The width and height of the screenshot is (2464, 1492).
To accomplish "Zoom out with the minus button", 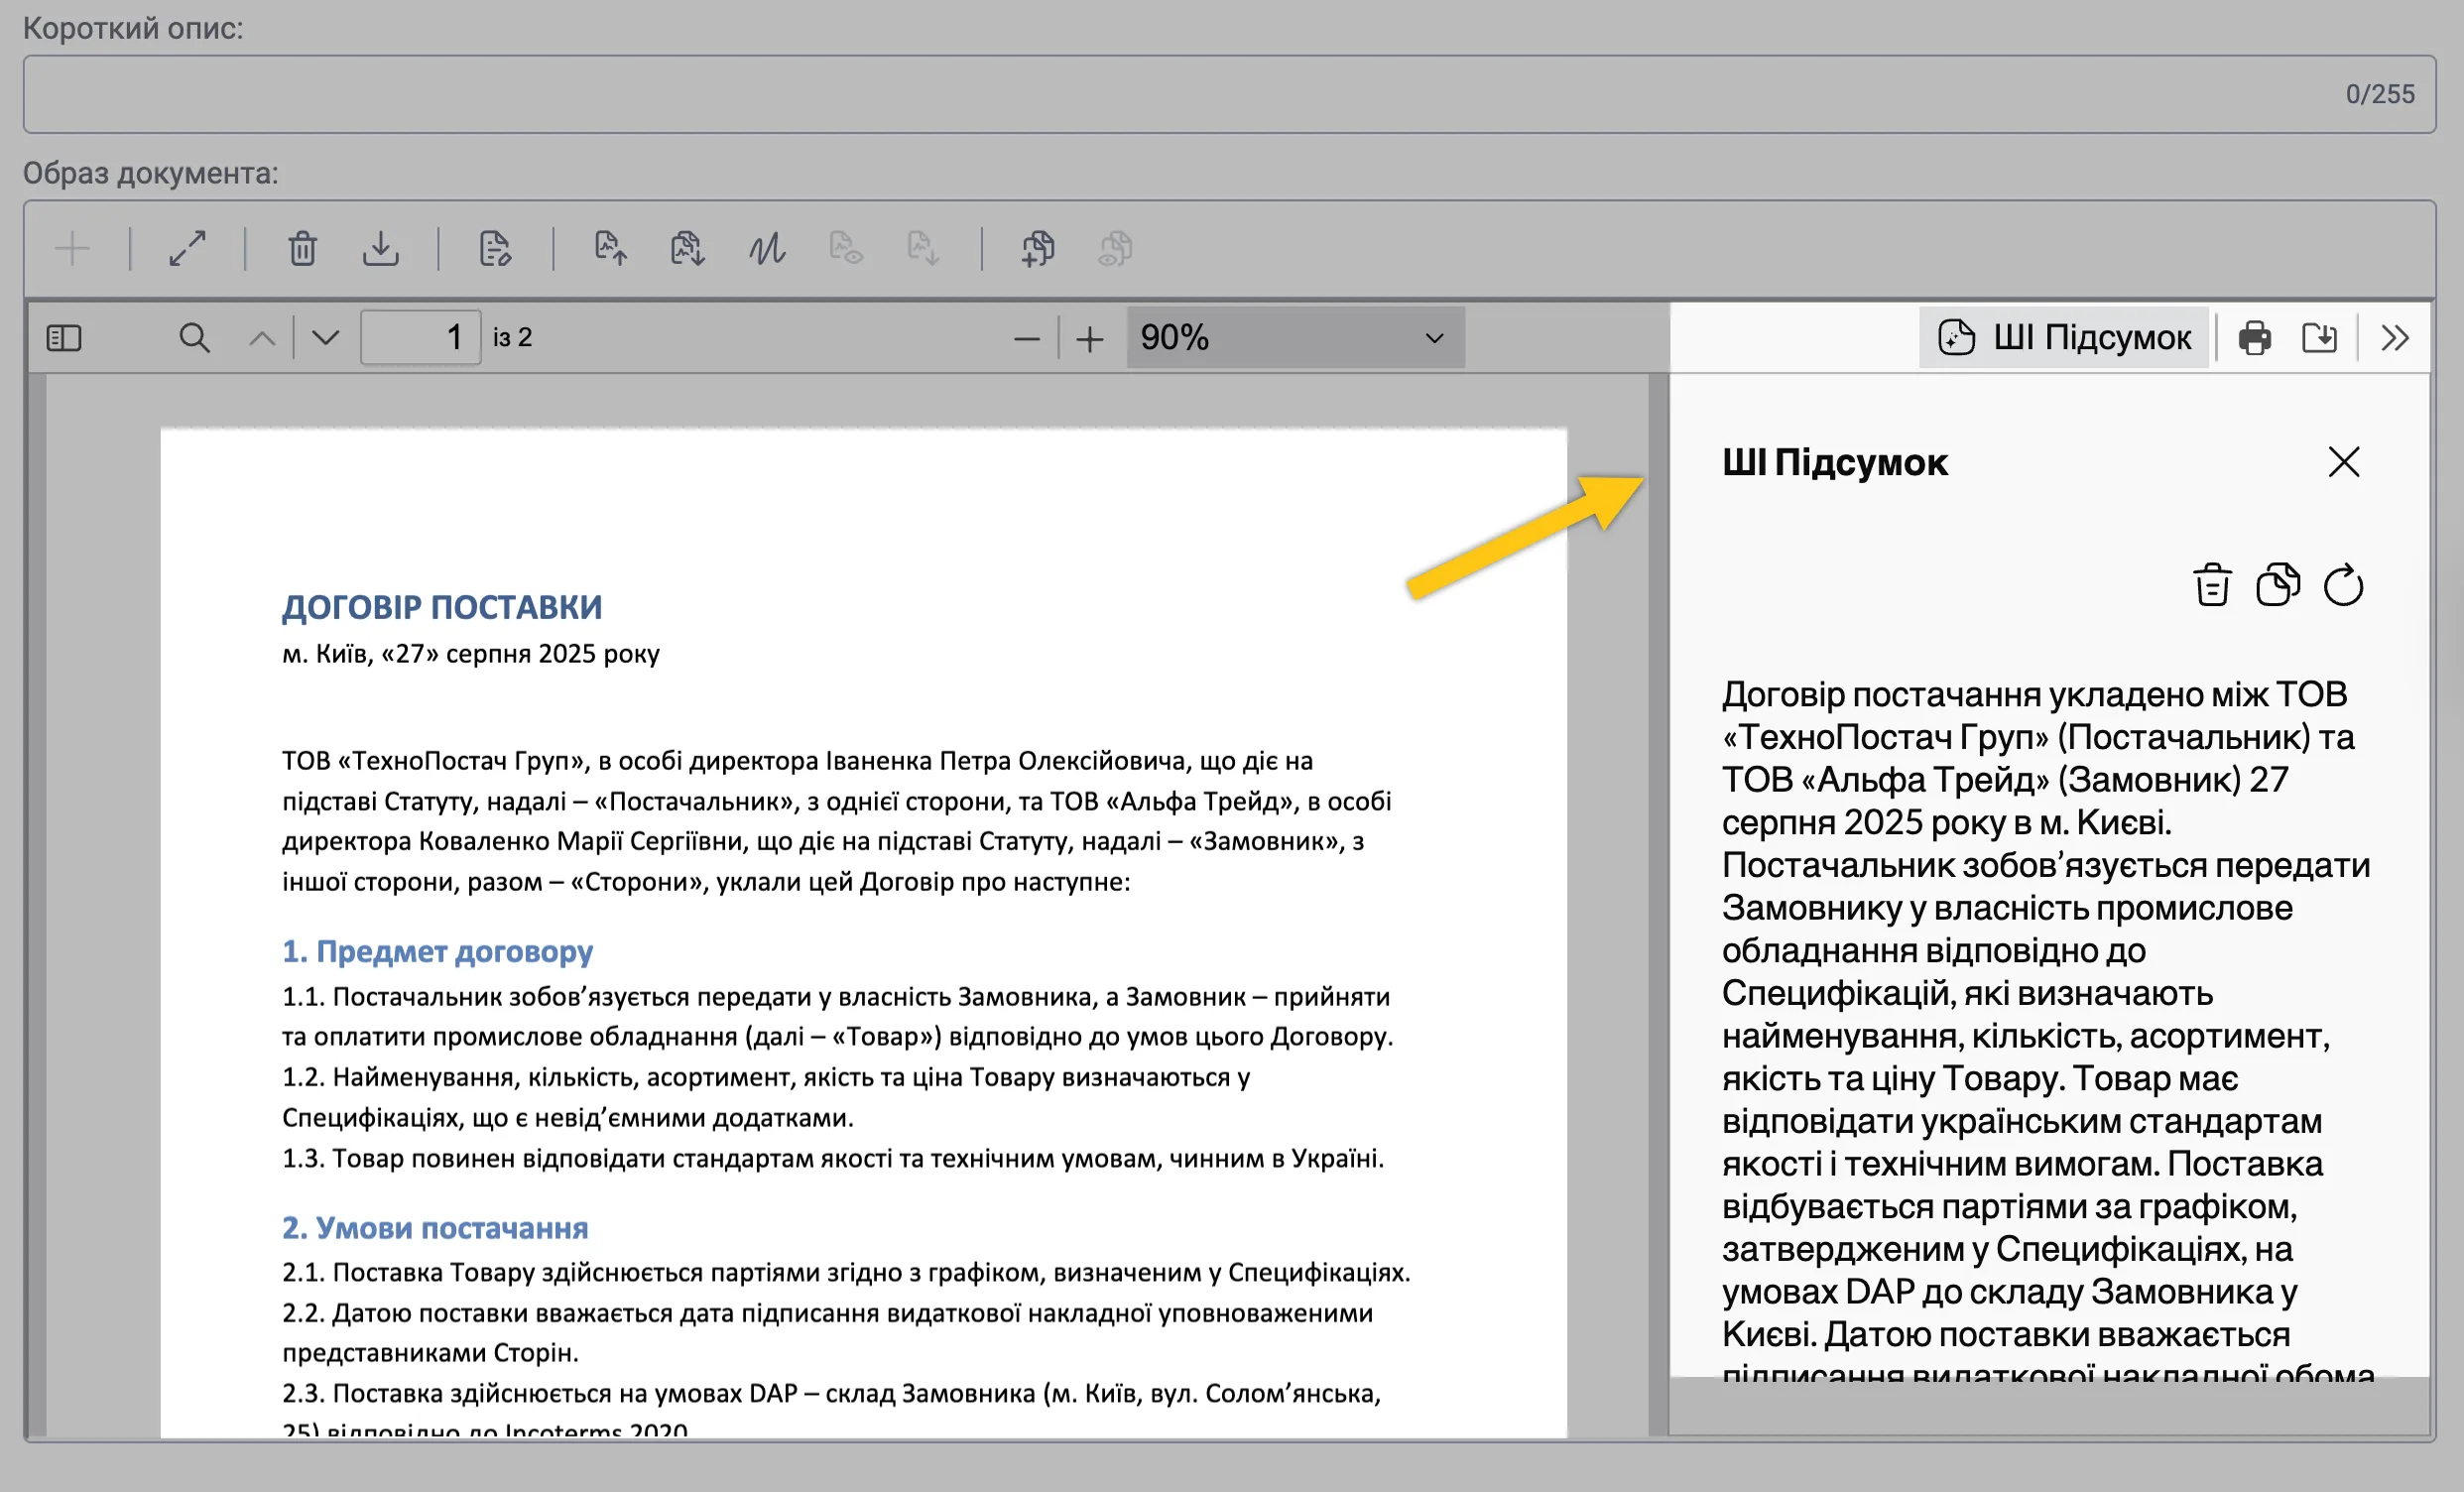I will click(1027, 339).
